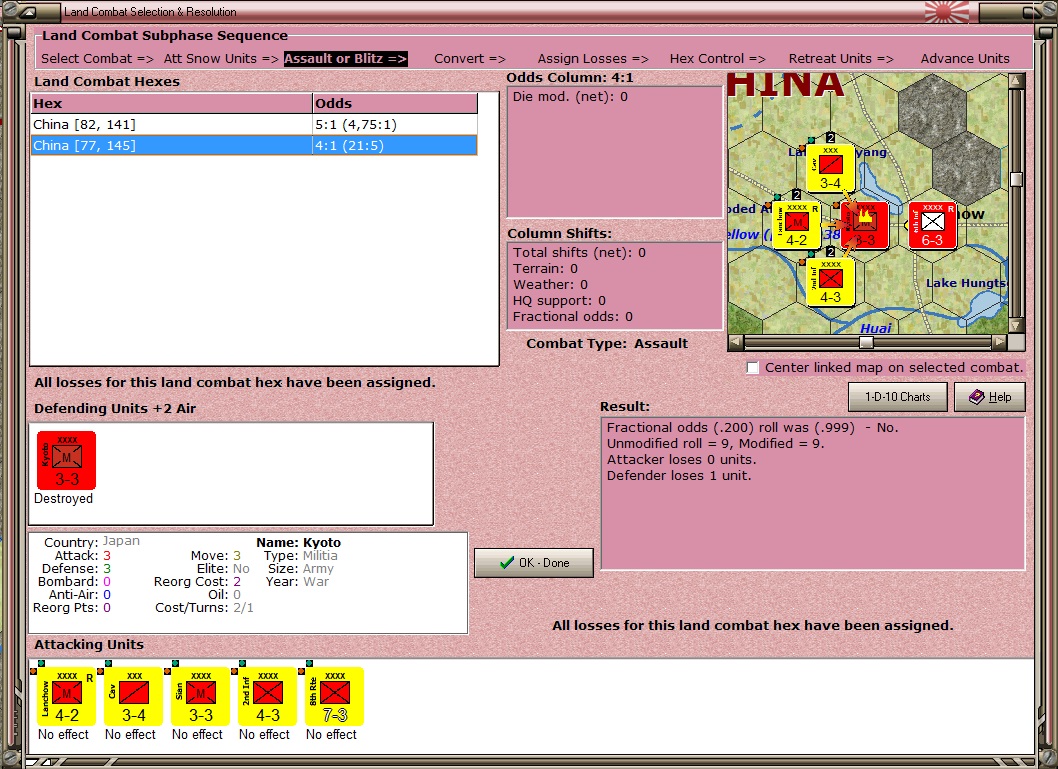Click the Cav 3-4 counter on map
This screenshot has height=769, width=1058.
click(x=830, y=168)
